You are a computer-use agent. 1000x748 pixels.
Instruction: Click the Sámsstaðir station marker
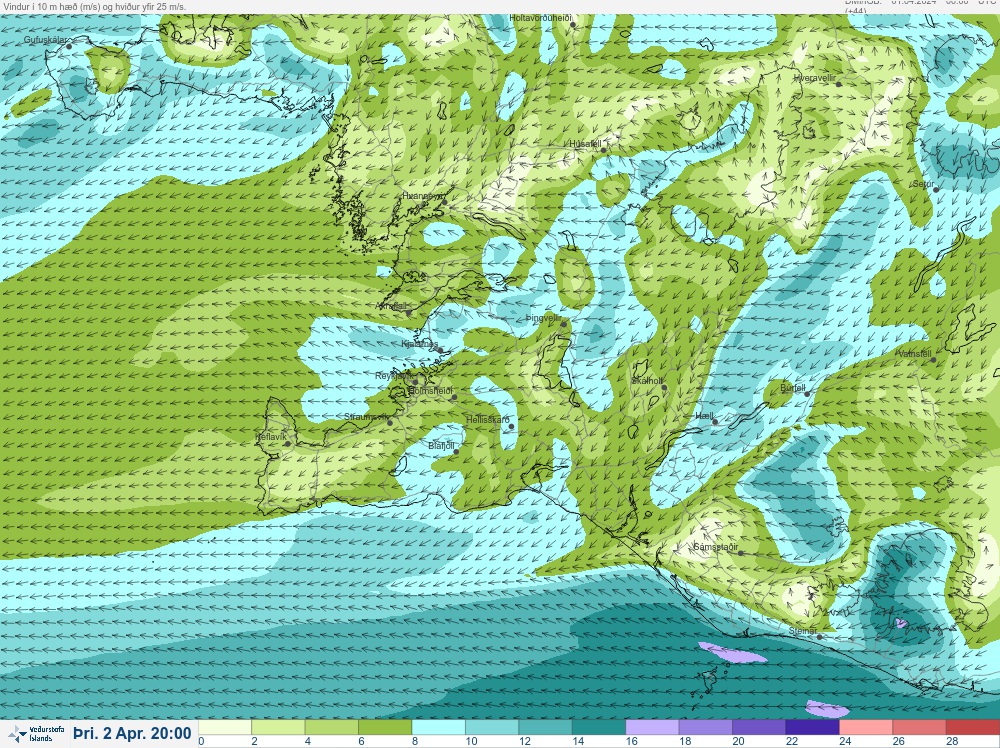(740, 554)
